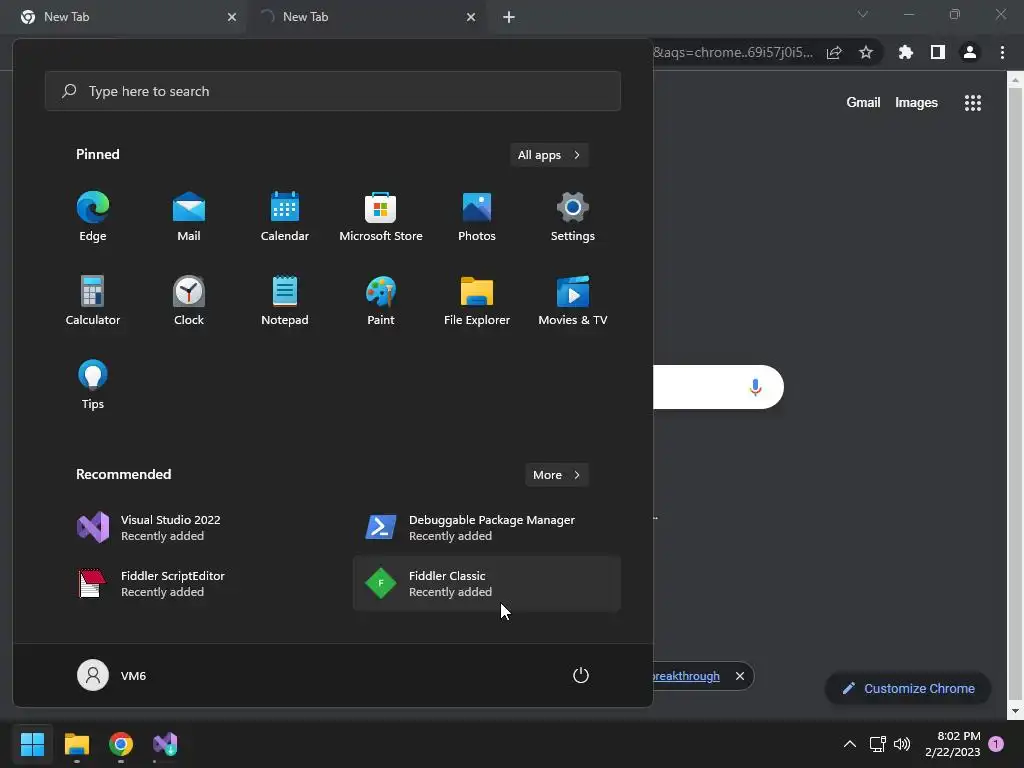Open Visual Studio 2022 from Recommended
Screen dimensions: 1024x768
point(199,528)
